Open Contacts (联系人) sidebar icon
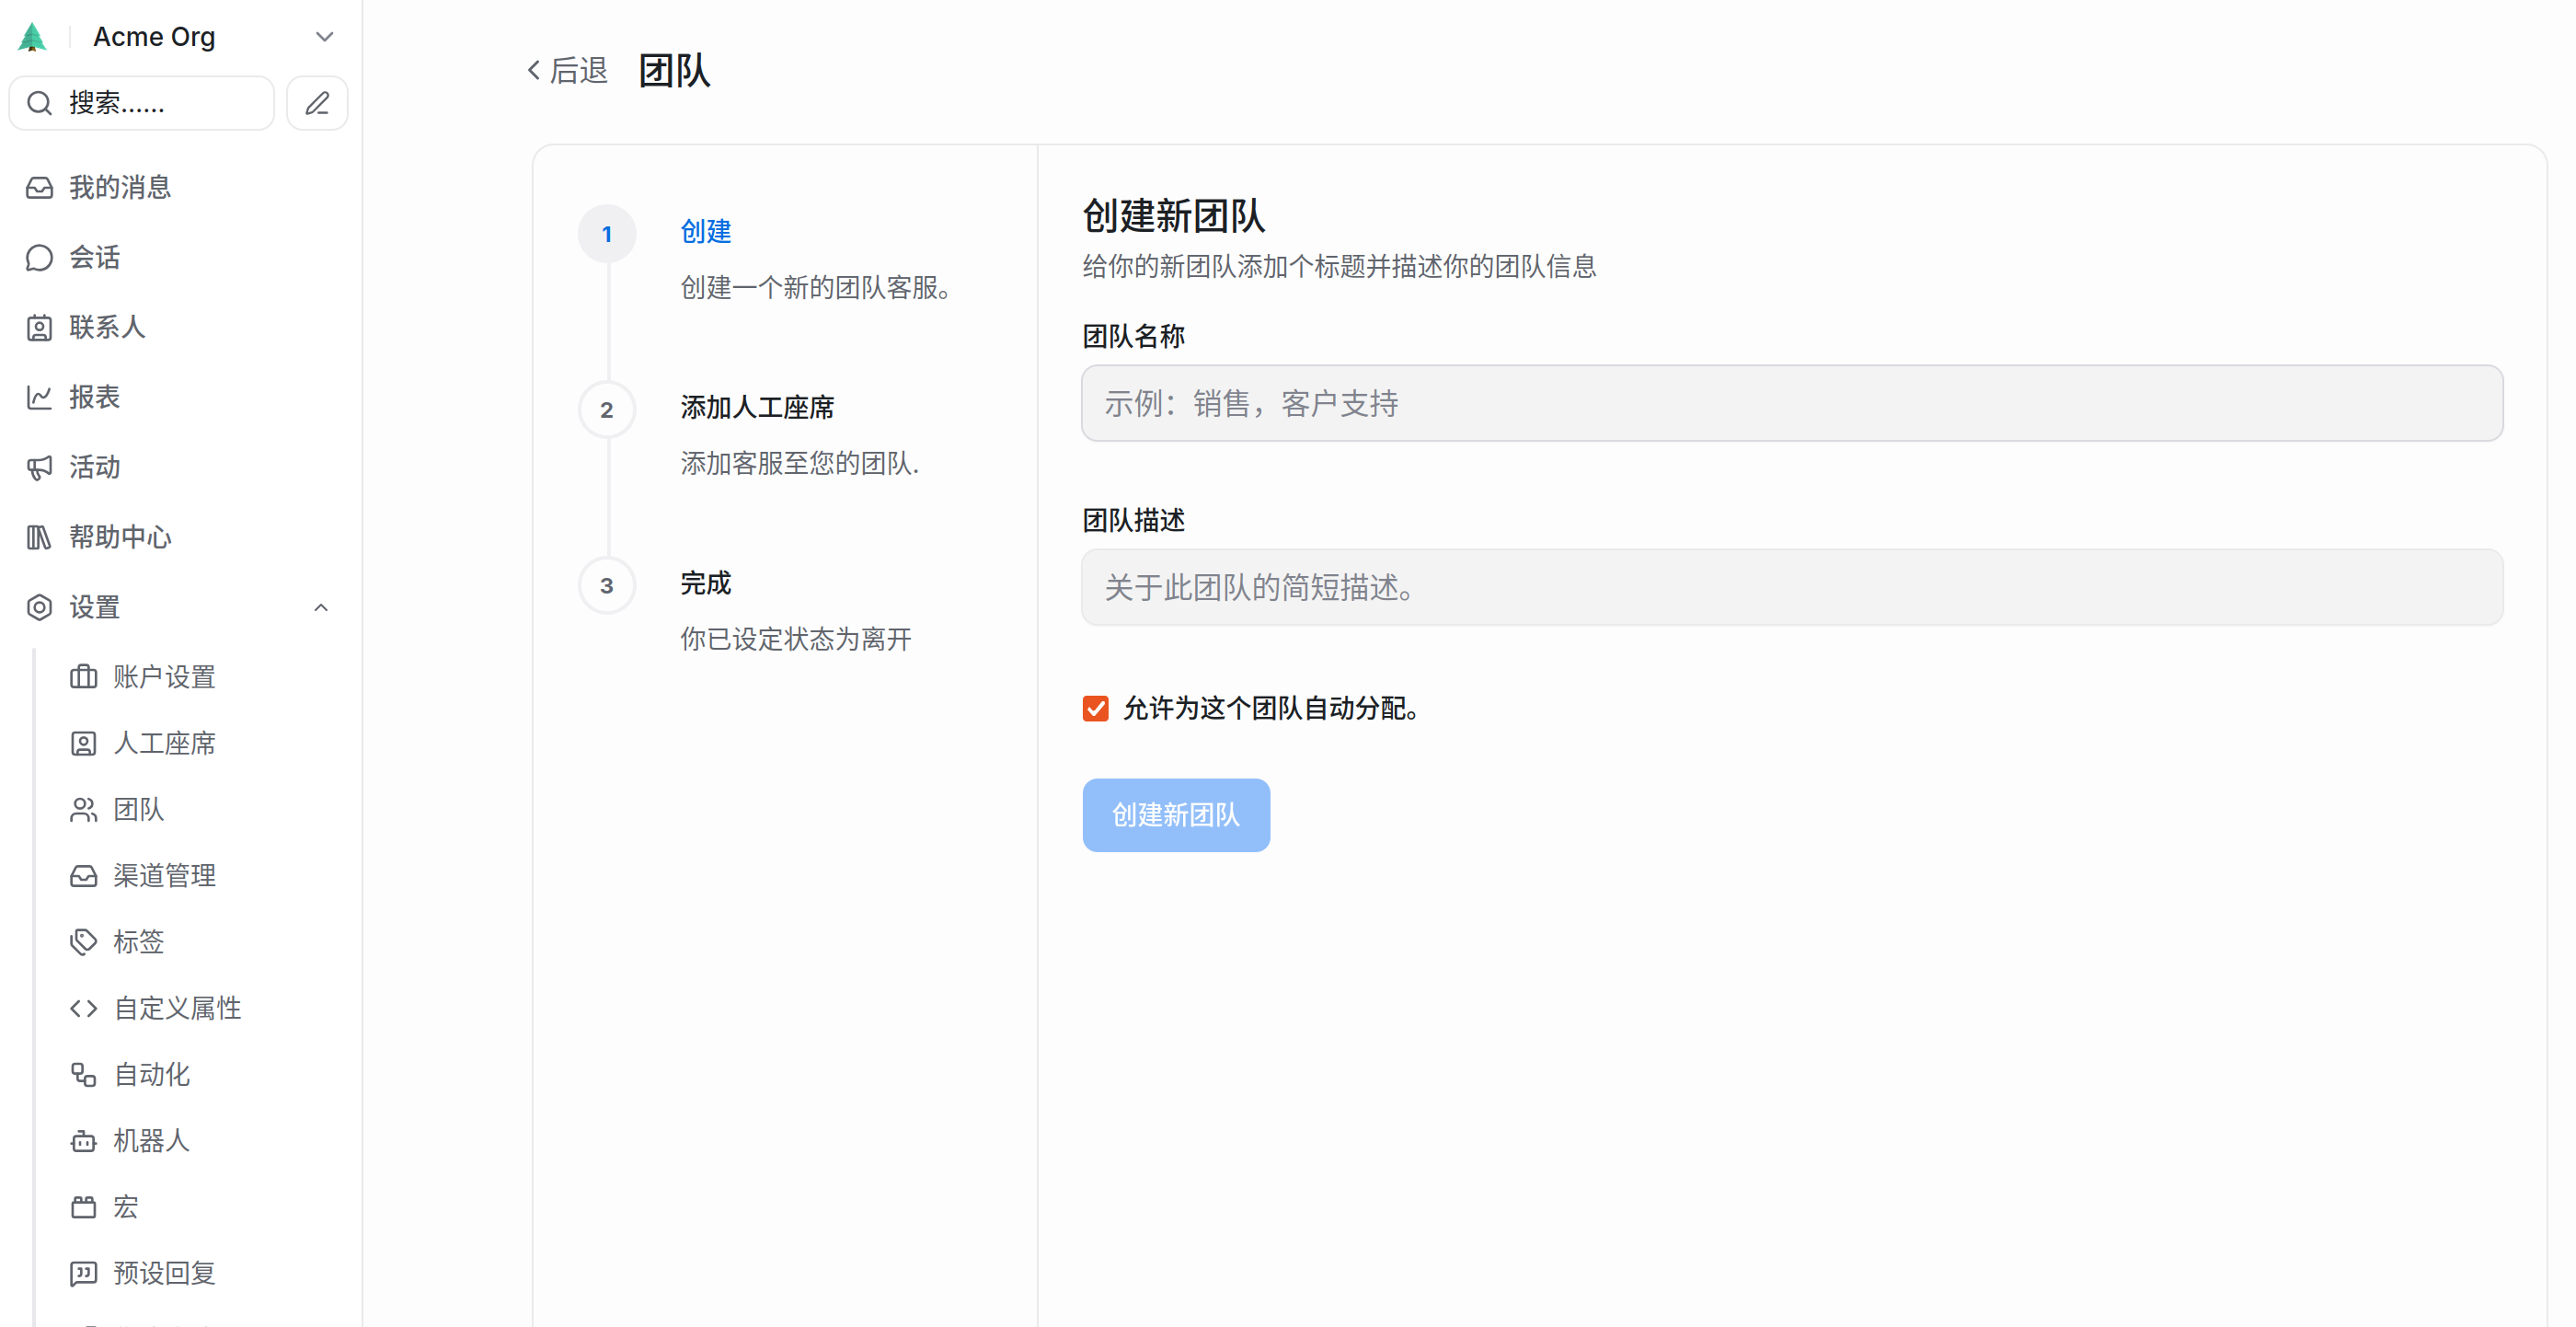This screenshot has width=2576, height=1327. [40, 328]
